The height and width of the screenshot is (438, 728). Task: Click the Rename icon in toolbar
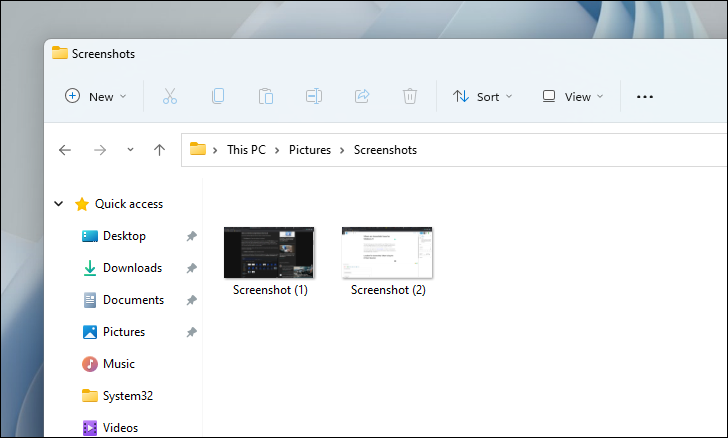click(314, 96)
